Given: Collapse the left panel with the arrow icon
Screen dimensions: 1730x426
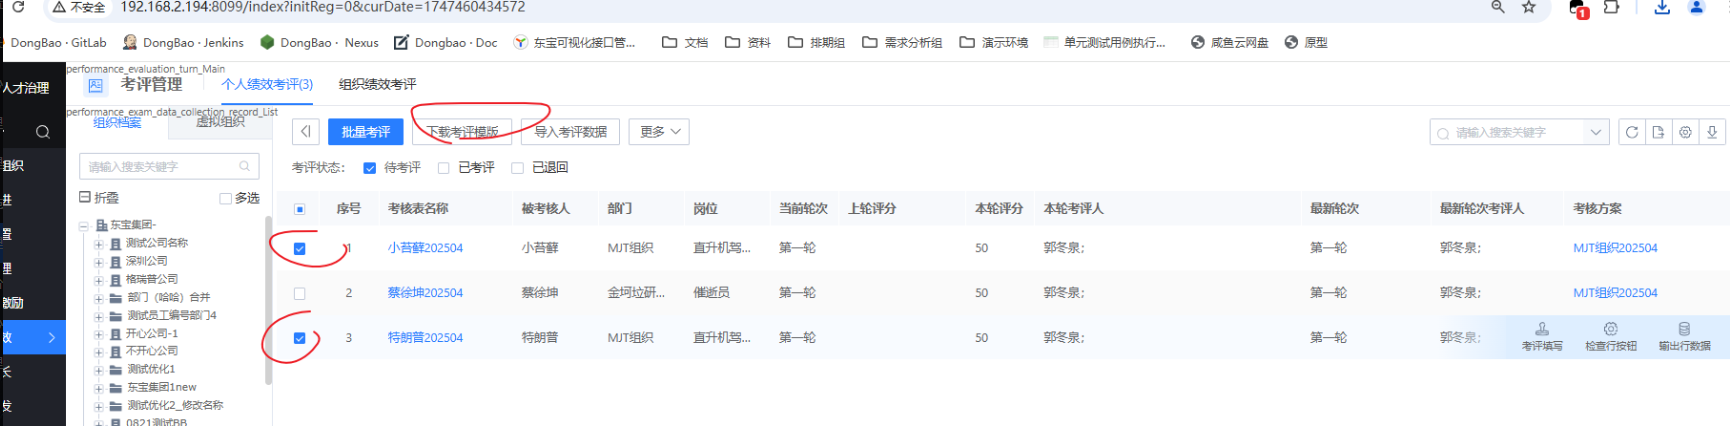Looking at the screenshot, I should (x=306, y=132).
